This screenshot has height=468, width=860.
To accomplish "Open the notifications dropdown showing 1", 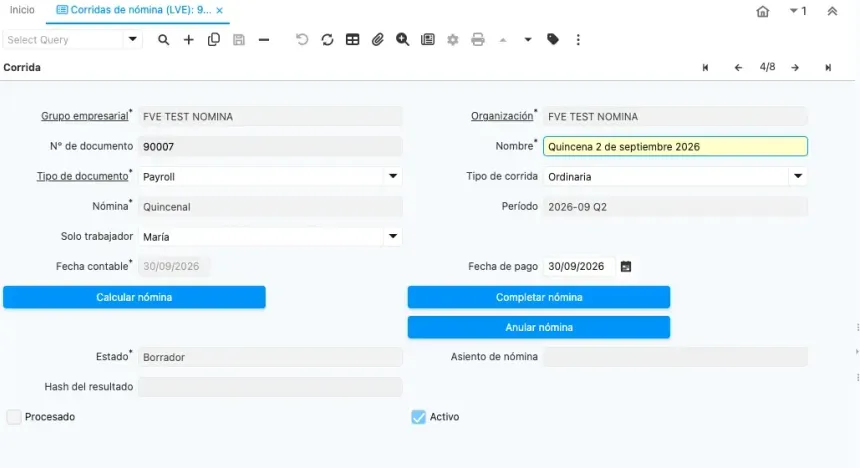I will 798,11.
